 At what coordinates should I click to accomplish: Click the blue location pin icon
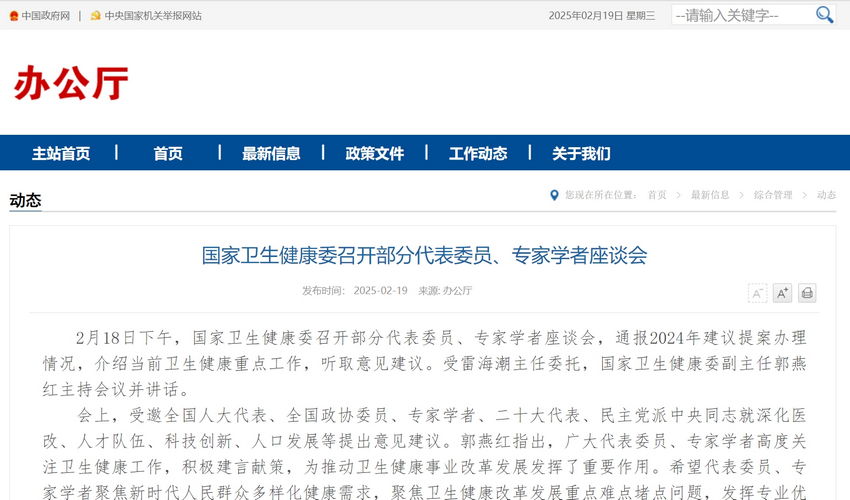554,195
